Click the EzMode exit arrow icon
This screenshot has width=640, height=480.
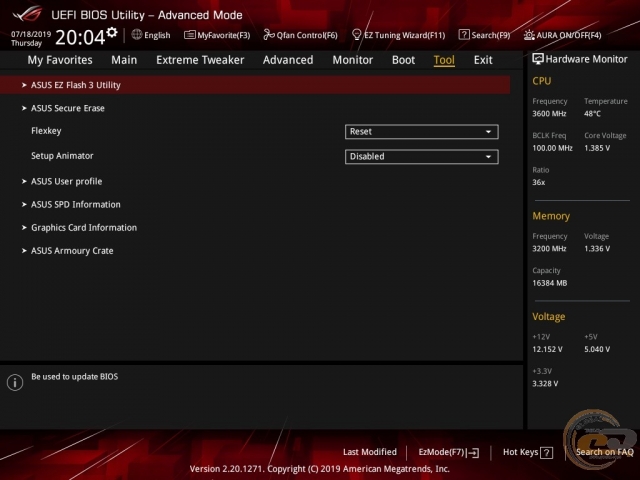point(473,453)
